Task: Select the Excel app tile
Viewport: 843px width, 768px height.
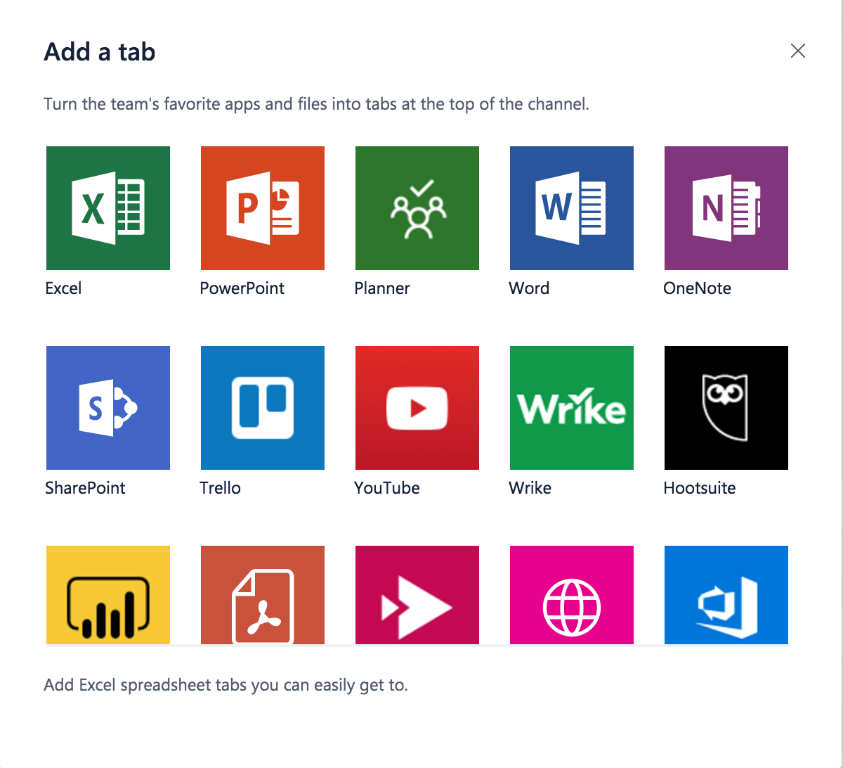Action: click(x=108, y=208)
